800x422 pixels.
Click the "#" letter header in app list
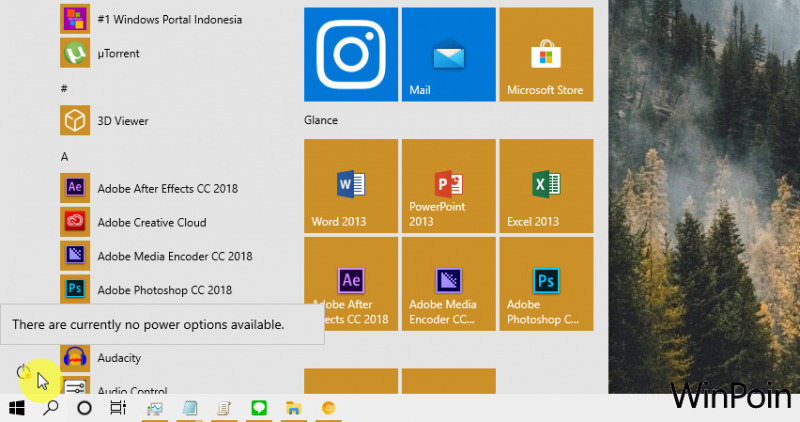coord(64,89)
